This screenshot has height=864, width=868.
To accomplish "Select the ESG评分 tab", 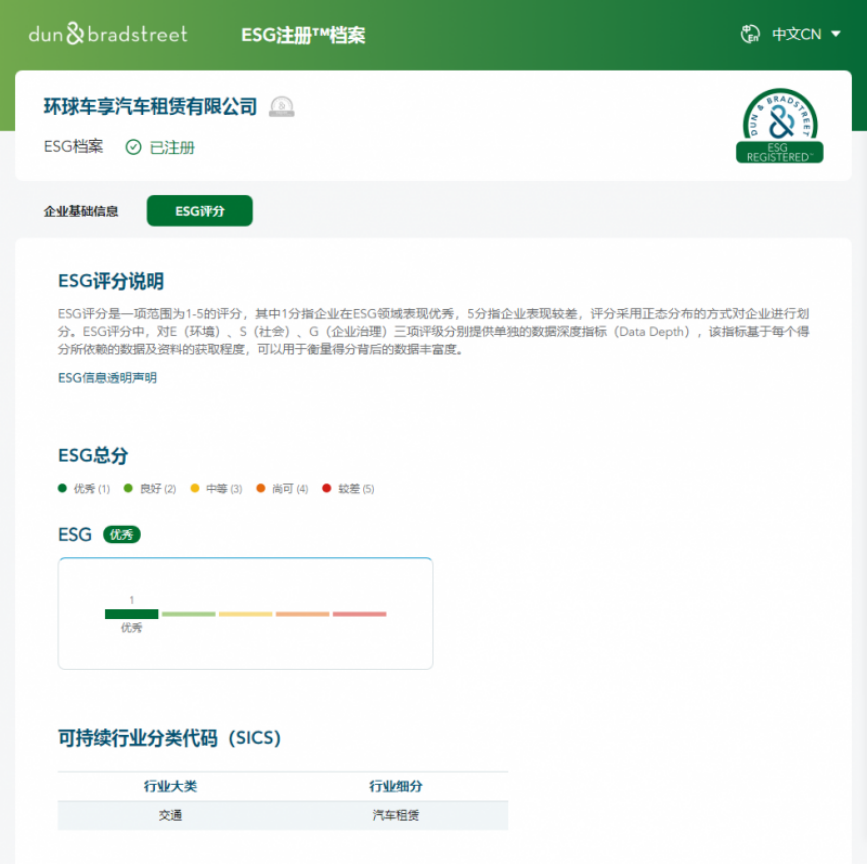I will 199,211.
